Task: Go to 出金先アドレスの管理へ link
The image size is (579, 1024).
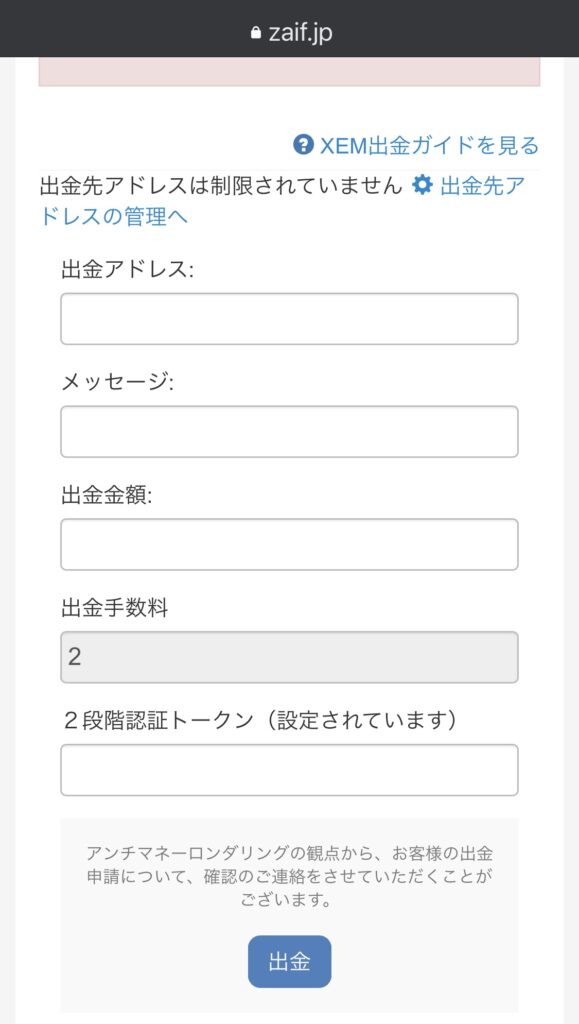Action: (x=282, y=201)
